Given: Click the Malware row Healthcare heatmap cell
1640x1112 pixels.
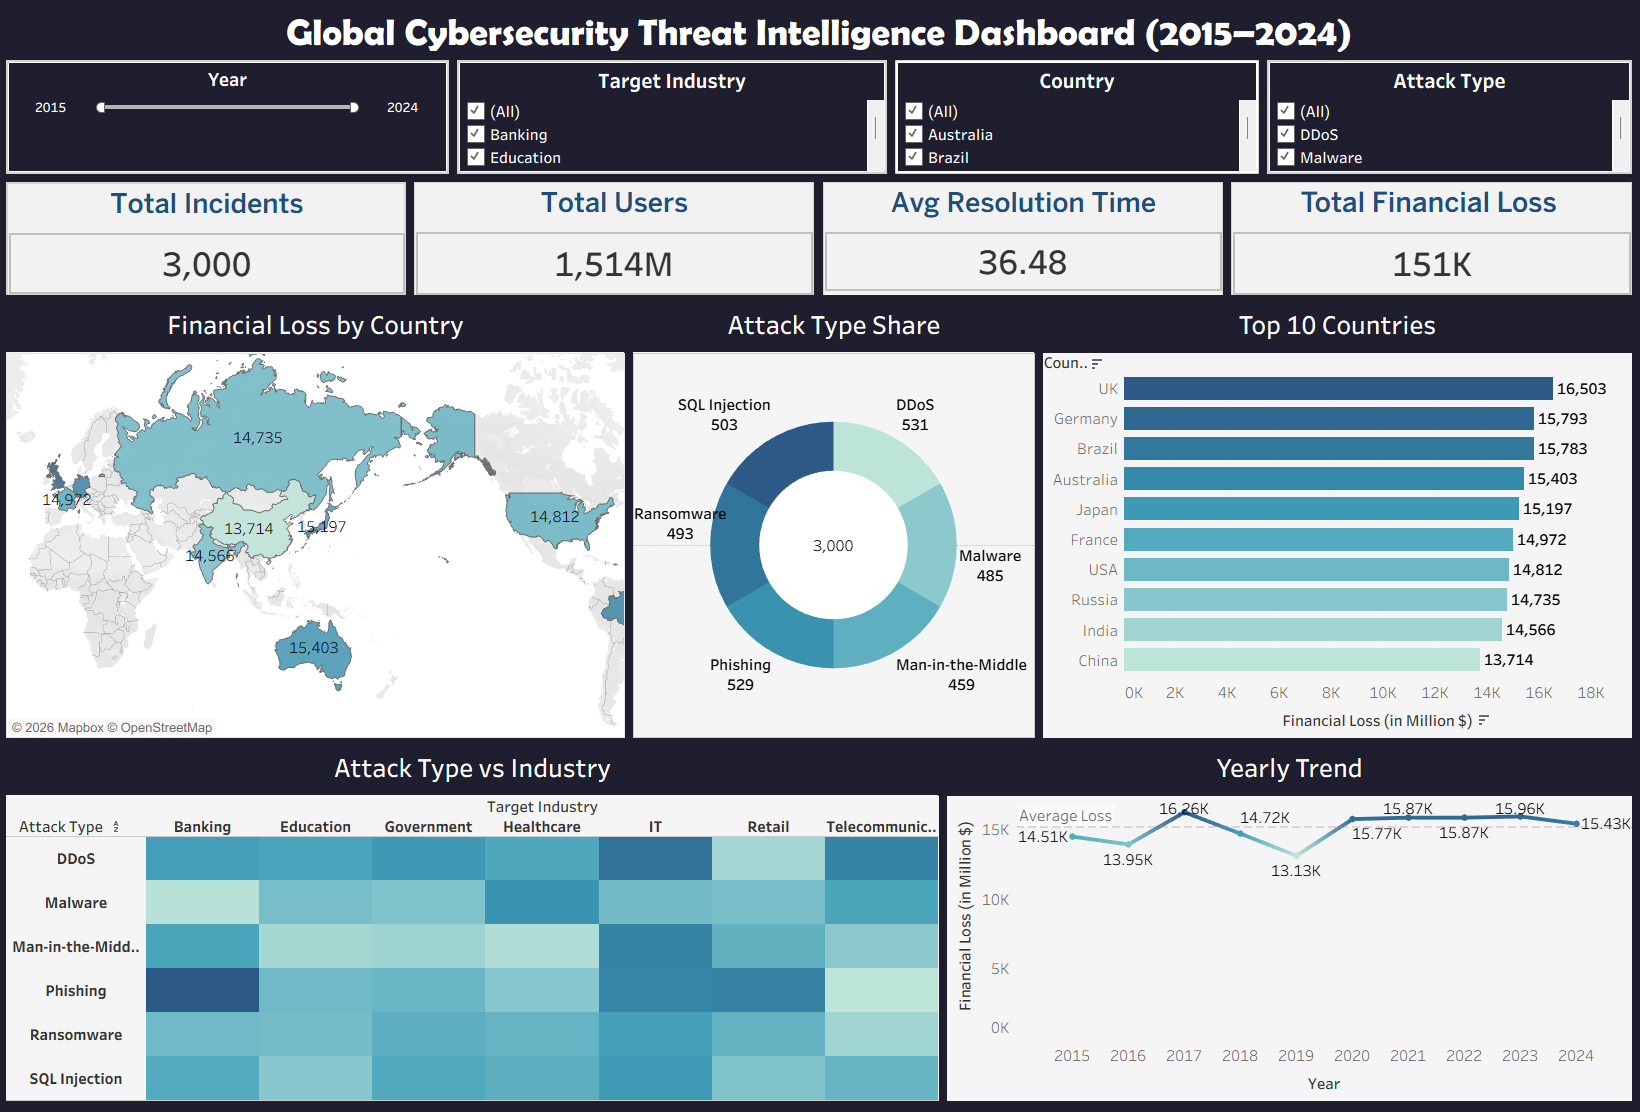Looking at the screenshot, I should pyautogui.click(x=542, y=902).
